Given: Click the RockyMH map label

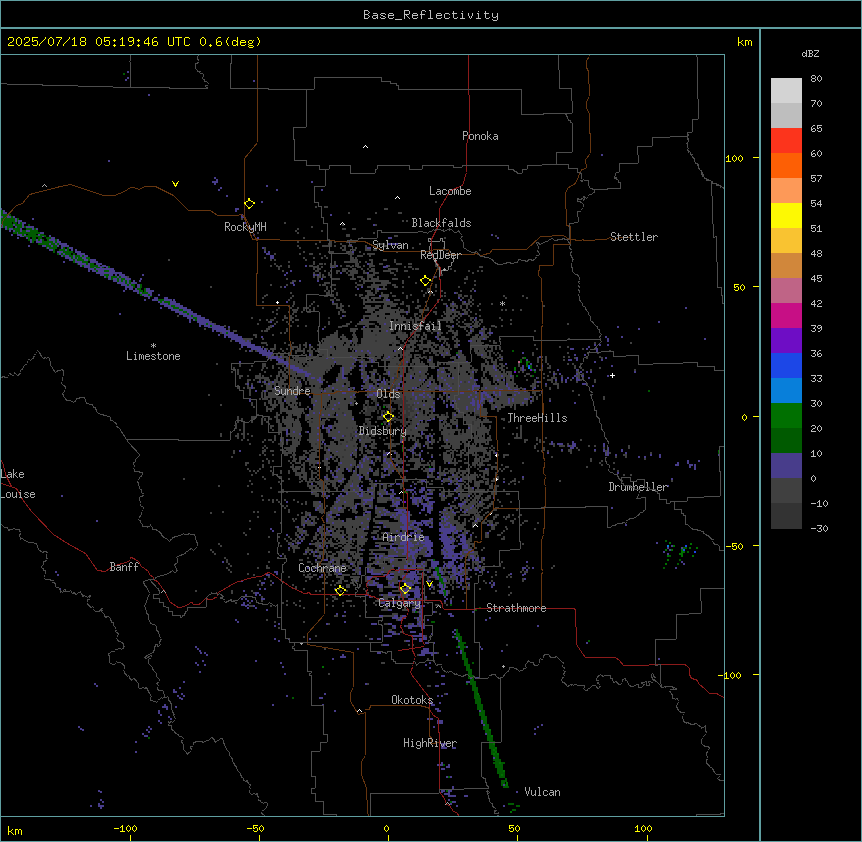Looking at the screenshot, I should 245,226.
